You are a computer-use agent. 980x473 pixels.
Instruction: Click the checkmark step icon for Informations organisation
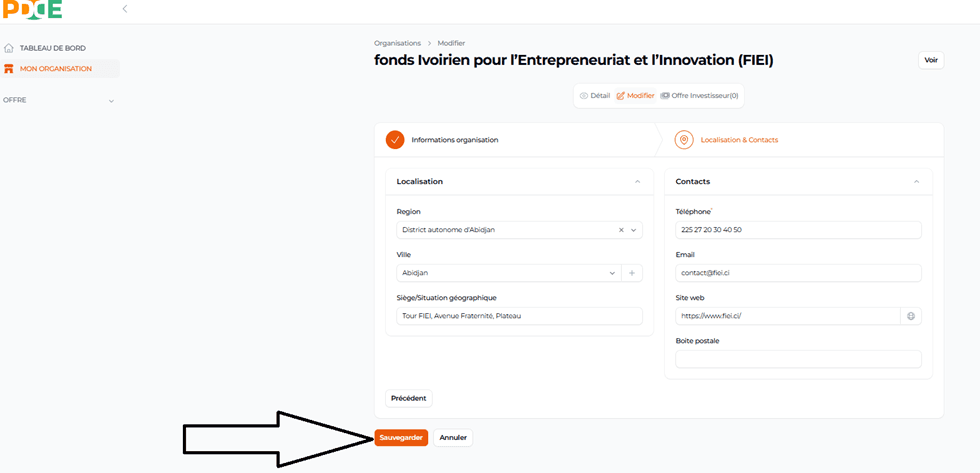[395, 140]
